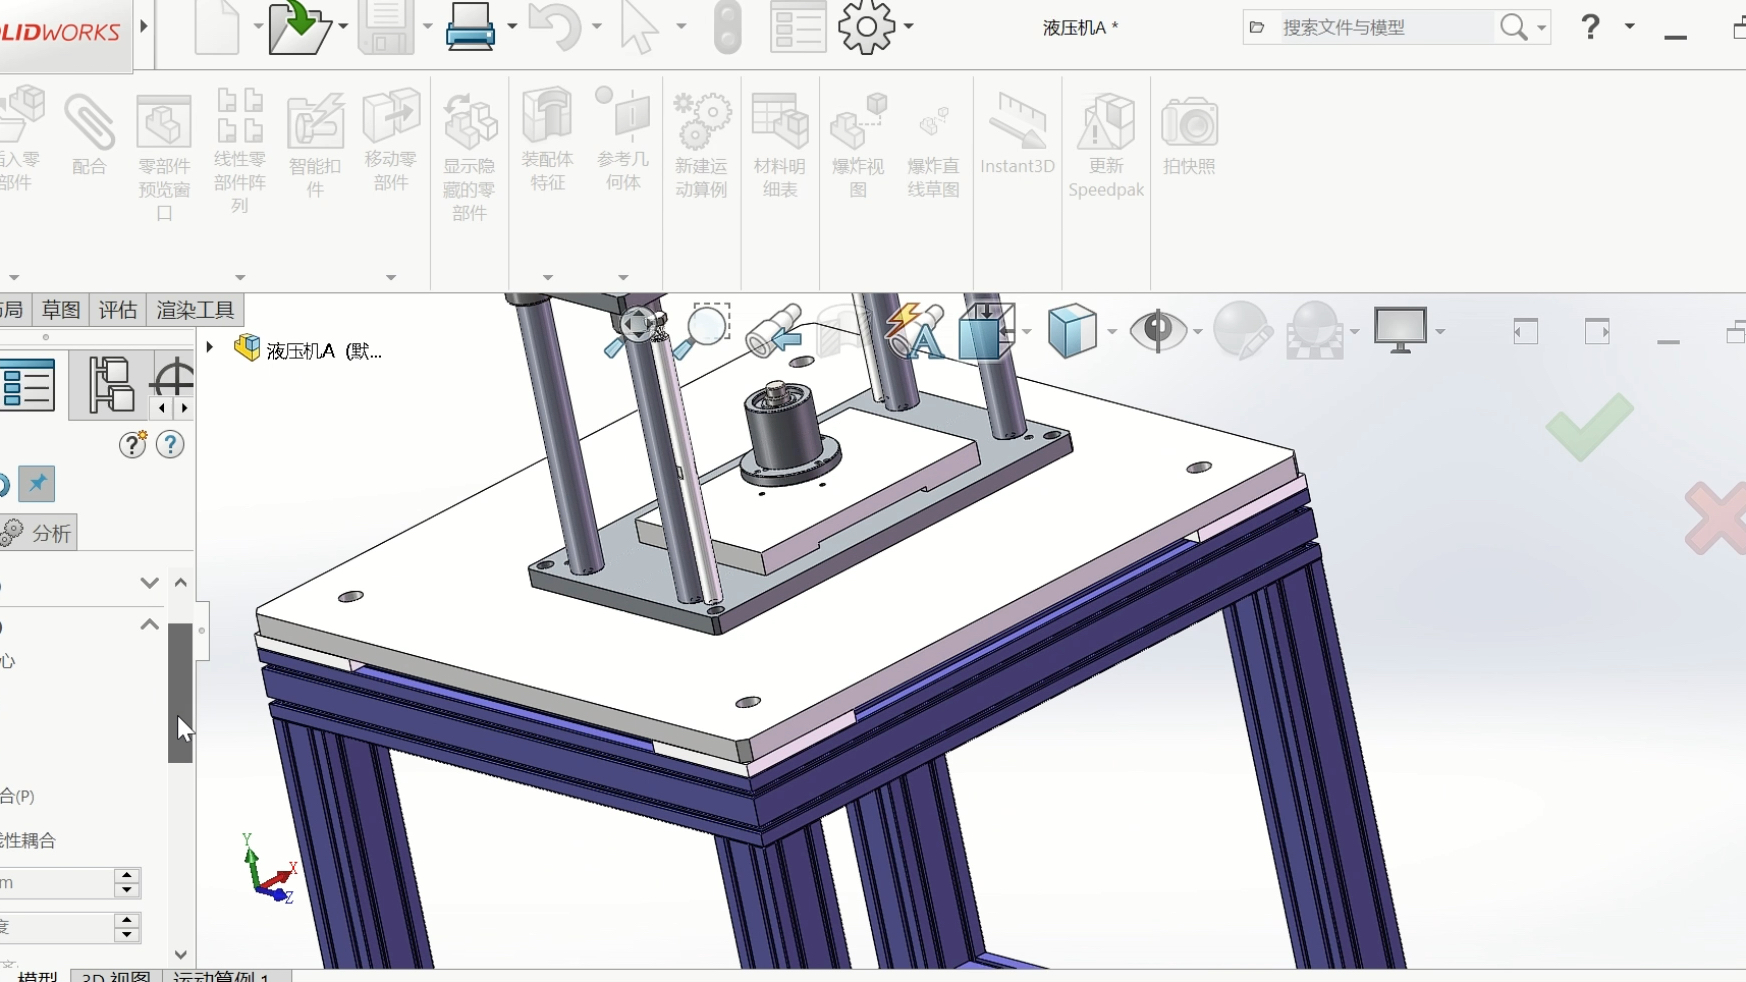Screen dimensions: 1746x982
Task: Click 移动零部件 tool
Action: [x=391, y=140]
